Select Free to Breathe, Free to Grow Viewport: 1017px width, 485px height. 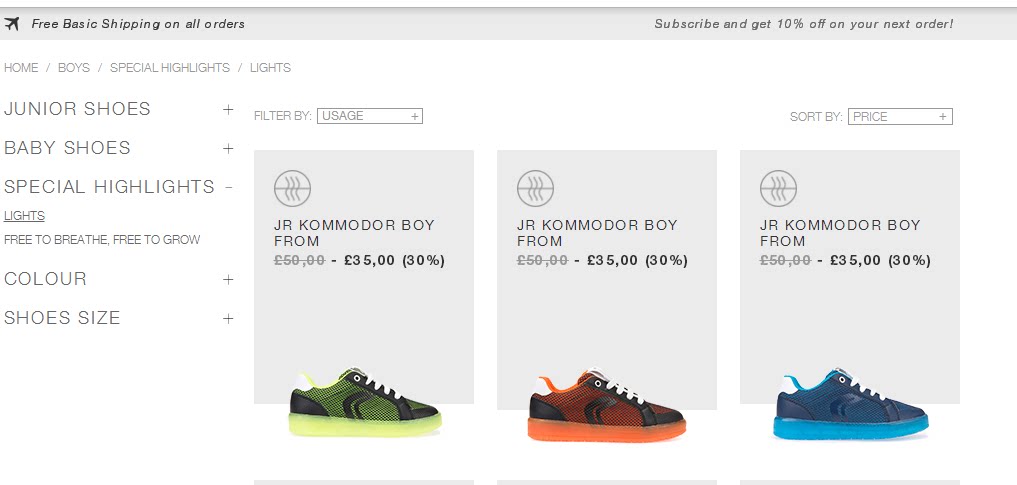(x=102, y=240)
